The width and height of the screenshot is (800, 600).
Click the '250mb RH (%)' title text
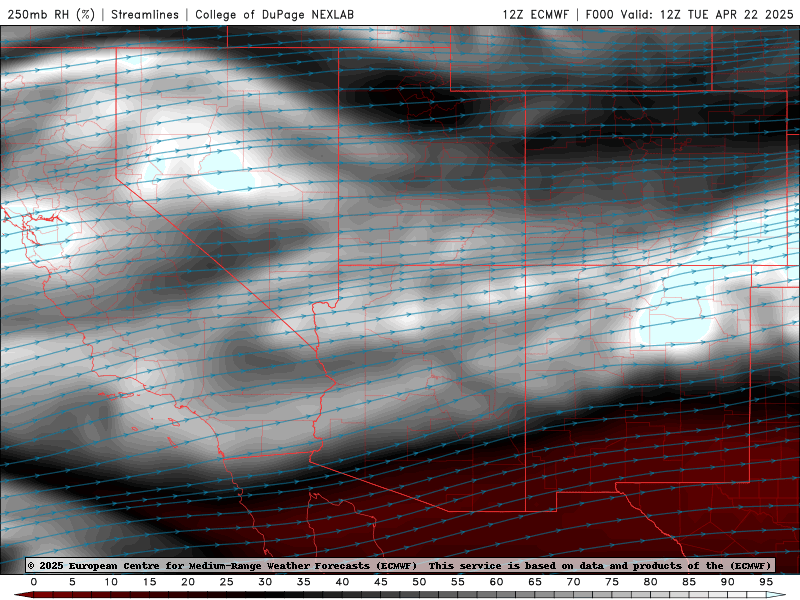click(x=52, y=14)
